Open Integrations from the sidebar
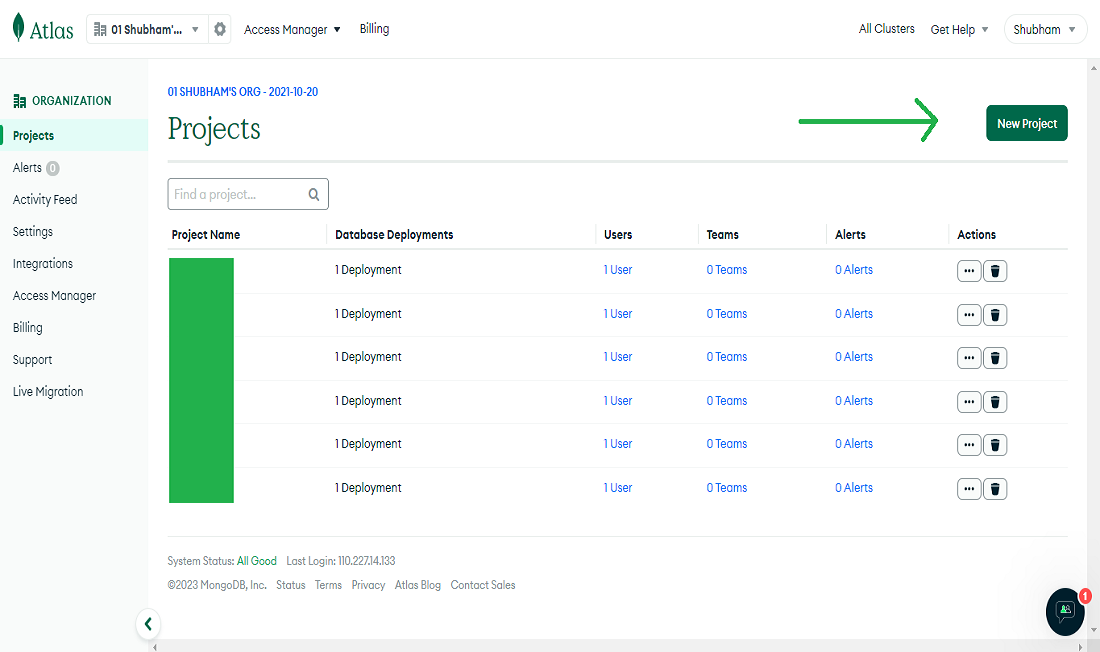 [43, 264]
